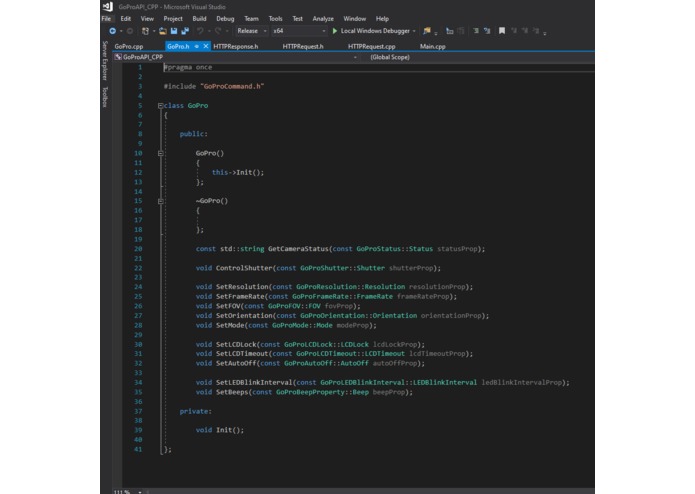Open the Edit menu

click(x=126, y=19)
